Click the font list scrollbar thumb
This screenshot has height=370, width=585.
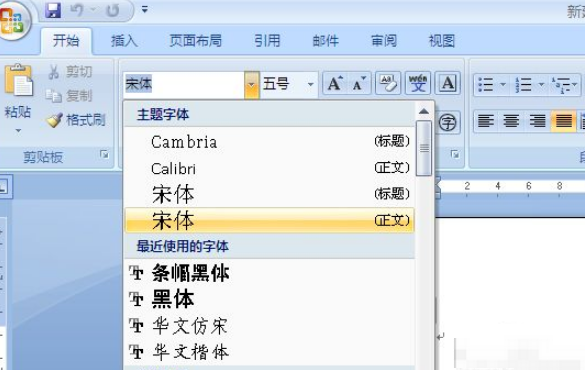[x=424, y=148]
